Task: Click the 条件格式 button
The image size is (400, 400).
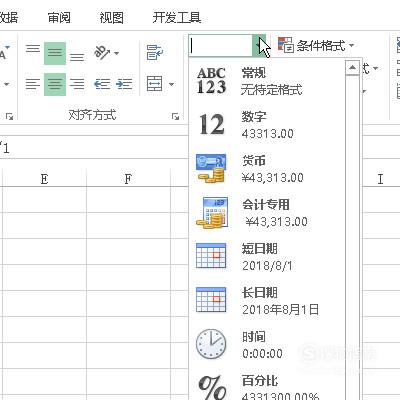Action: [315, 45]
